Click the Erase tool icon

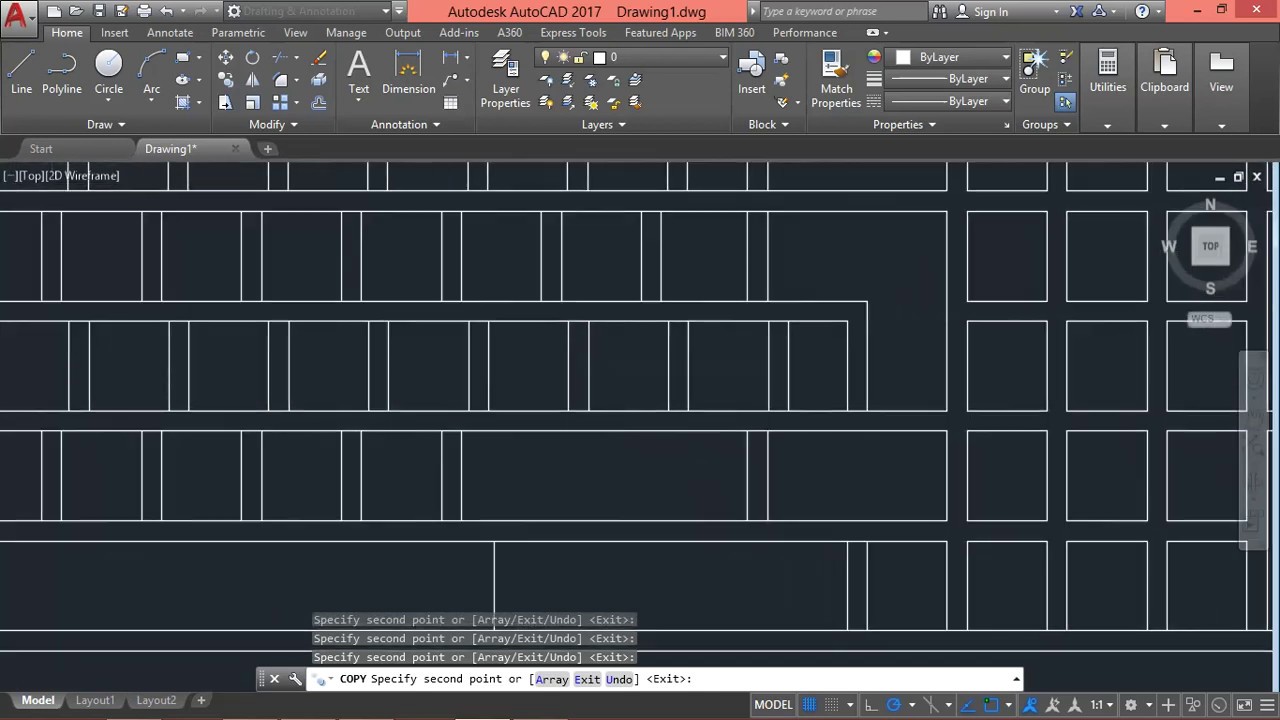[319, 58]
